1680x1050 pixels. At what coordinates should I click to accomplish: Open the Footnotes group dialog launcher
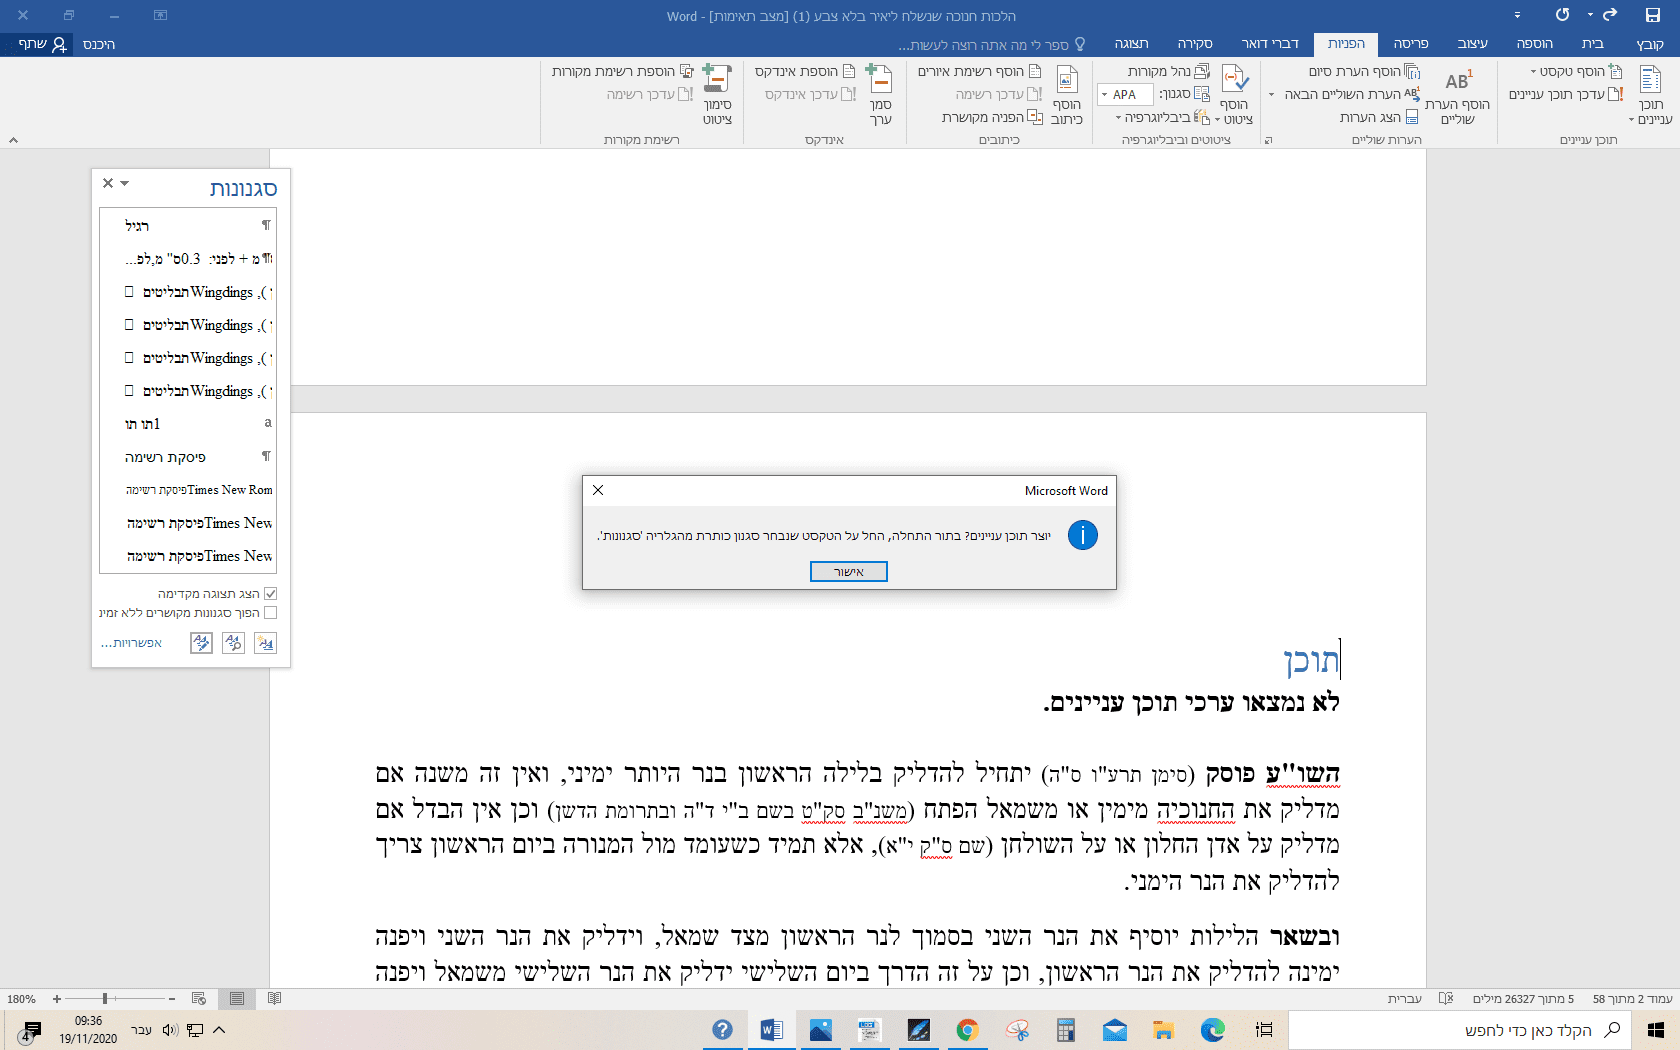1268,140
